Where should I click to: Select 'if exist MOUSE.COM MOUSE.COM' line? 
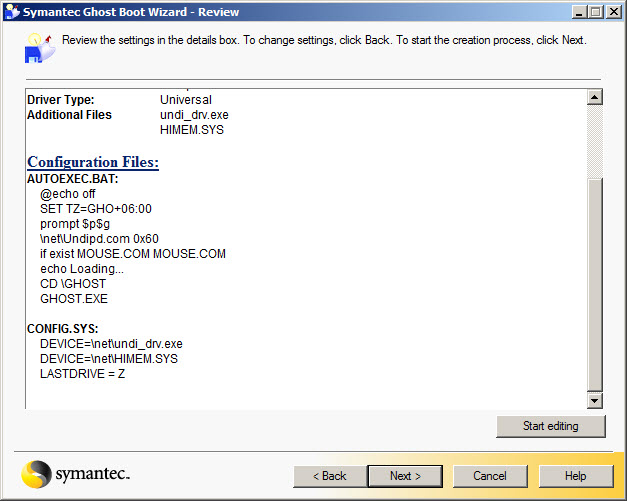pos(133,254)
